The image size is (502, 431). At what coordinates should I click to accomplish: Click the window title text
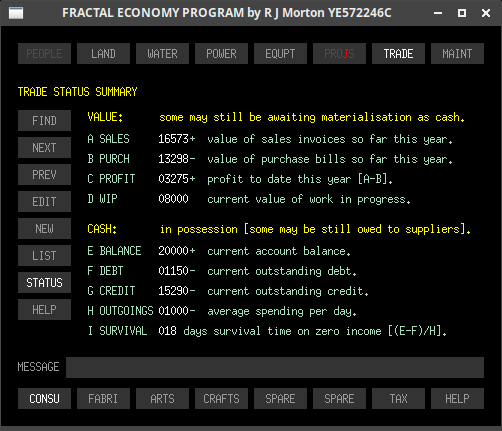coord(227,13)
